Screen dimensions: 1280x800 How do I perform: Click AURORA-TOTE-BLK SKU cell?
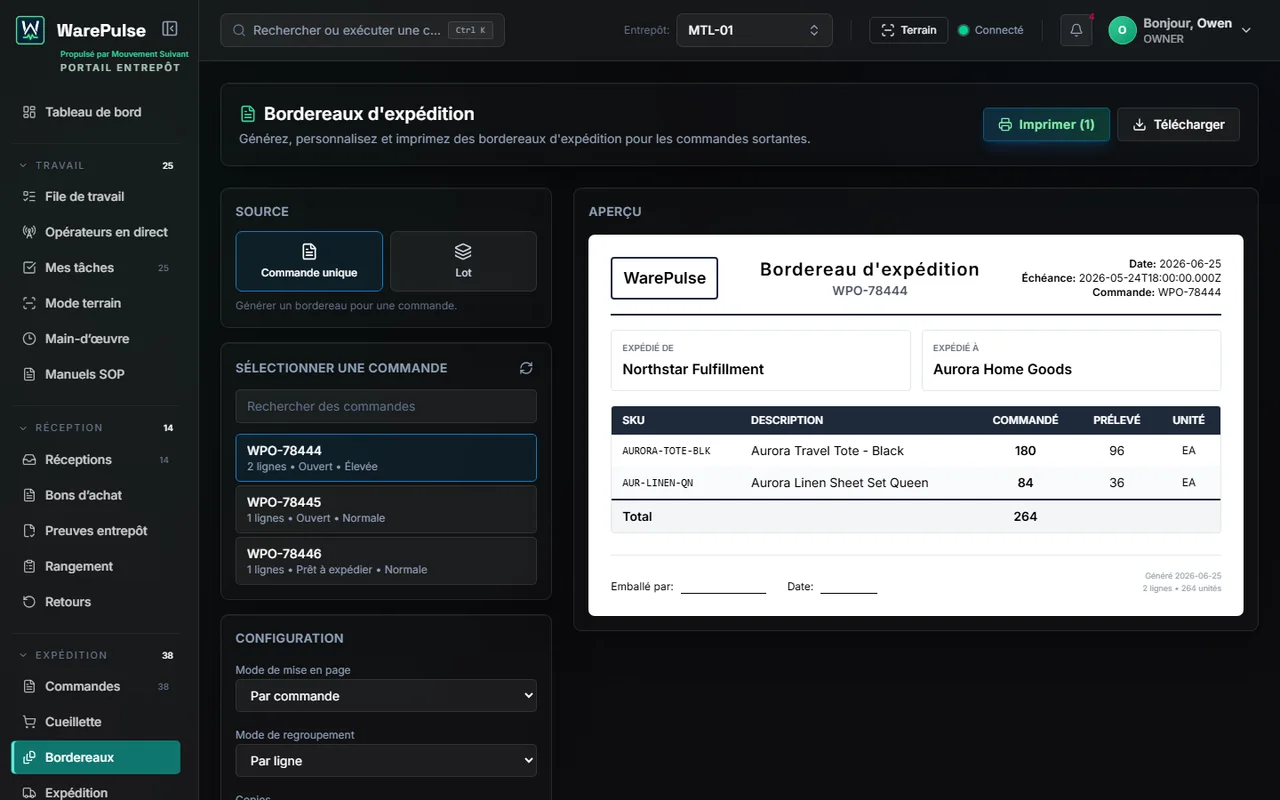(666, 451)
